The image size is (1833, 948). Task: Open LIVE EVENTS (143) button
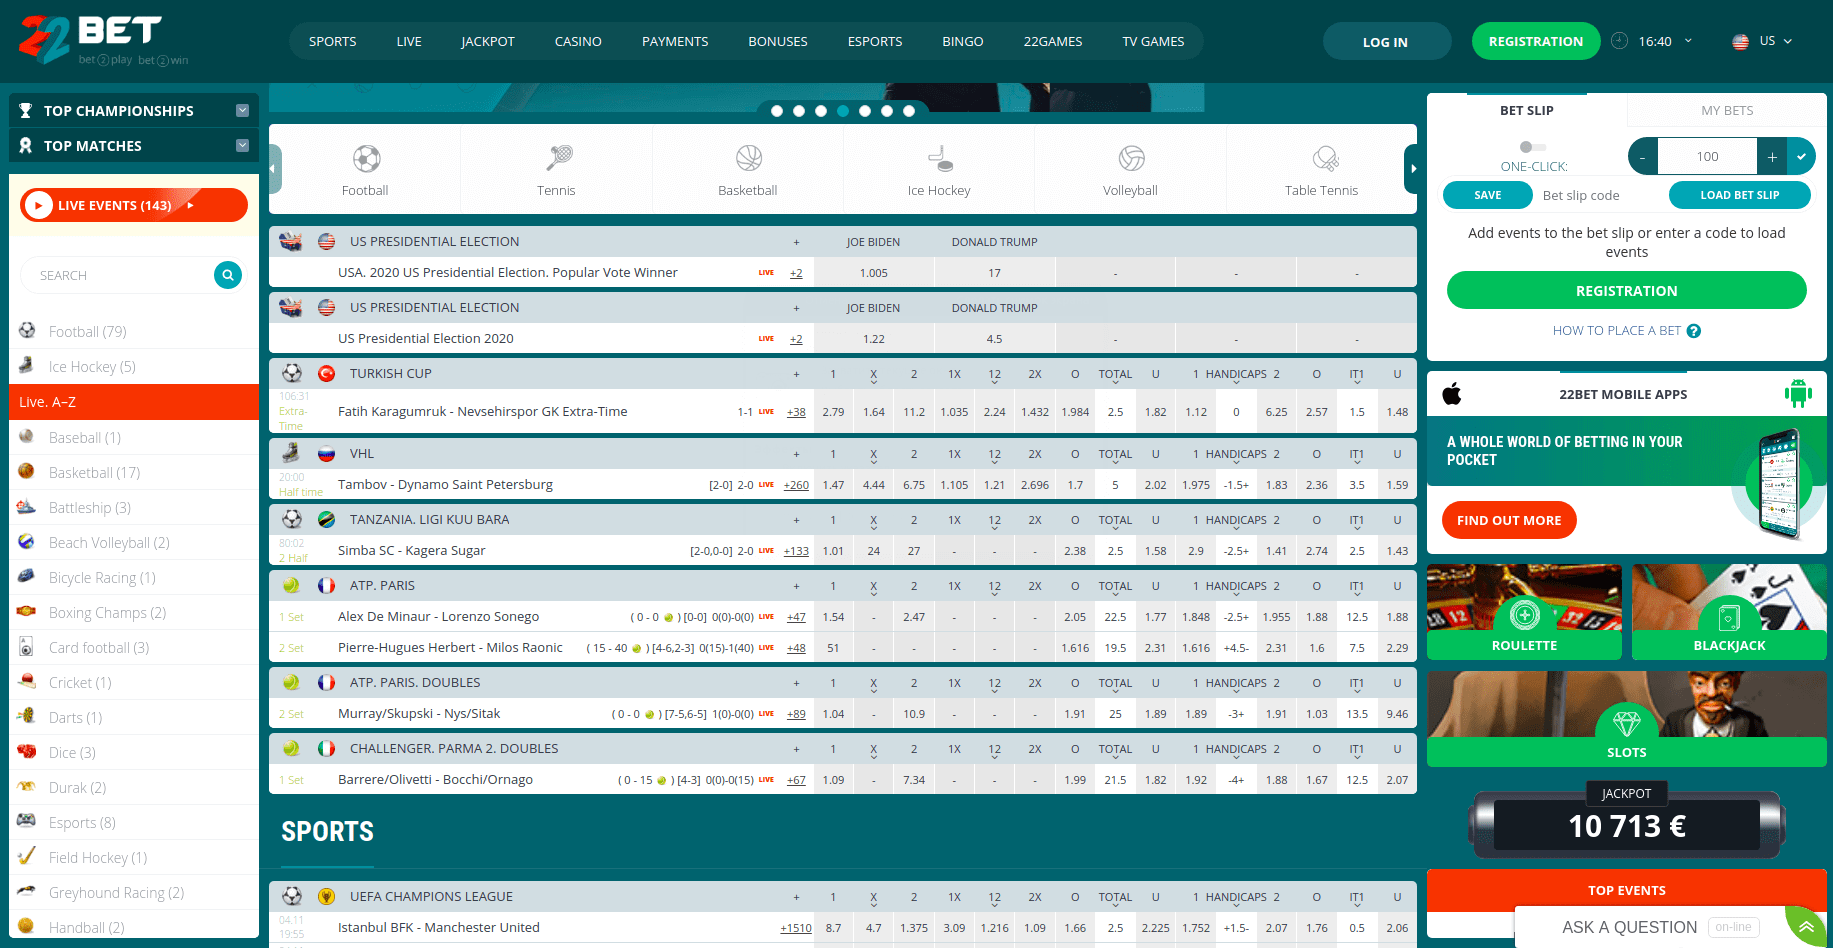134,205
